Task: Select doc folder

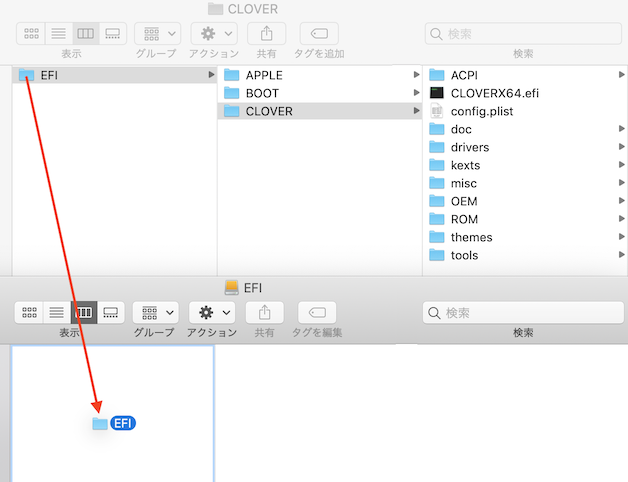Action: [x=525, y=129]
